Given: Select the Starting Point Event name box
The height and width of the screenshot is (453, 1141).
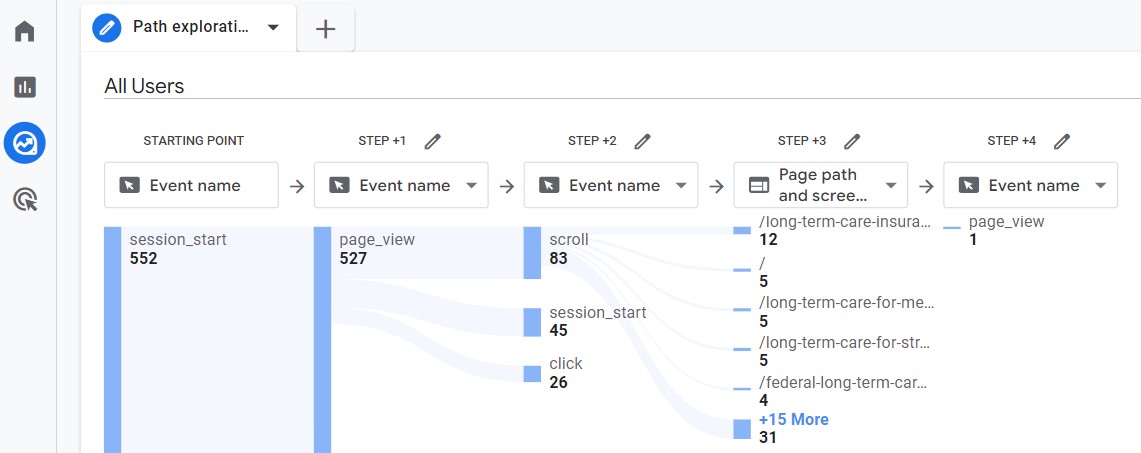Looking at the screenshot, I should click(x=191, y=185).
